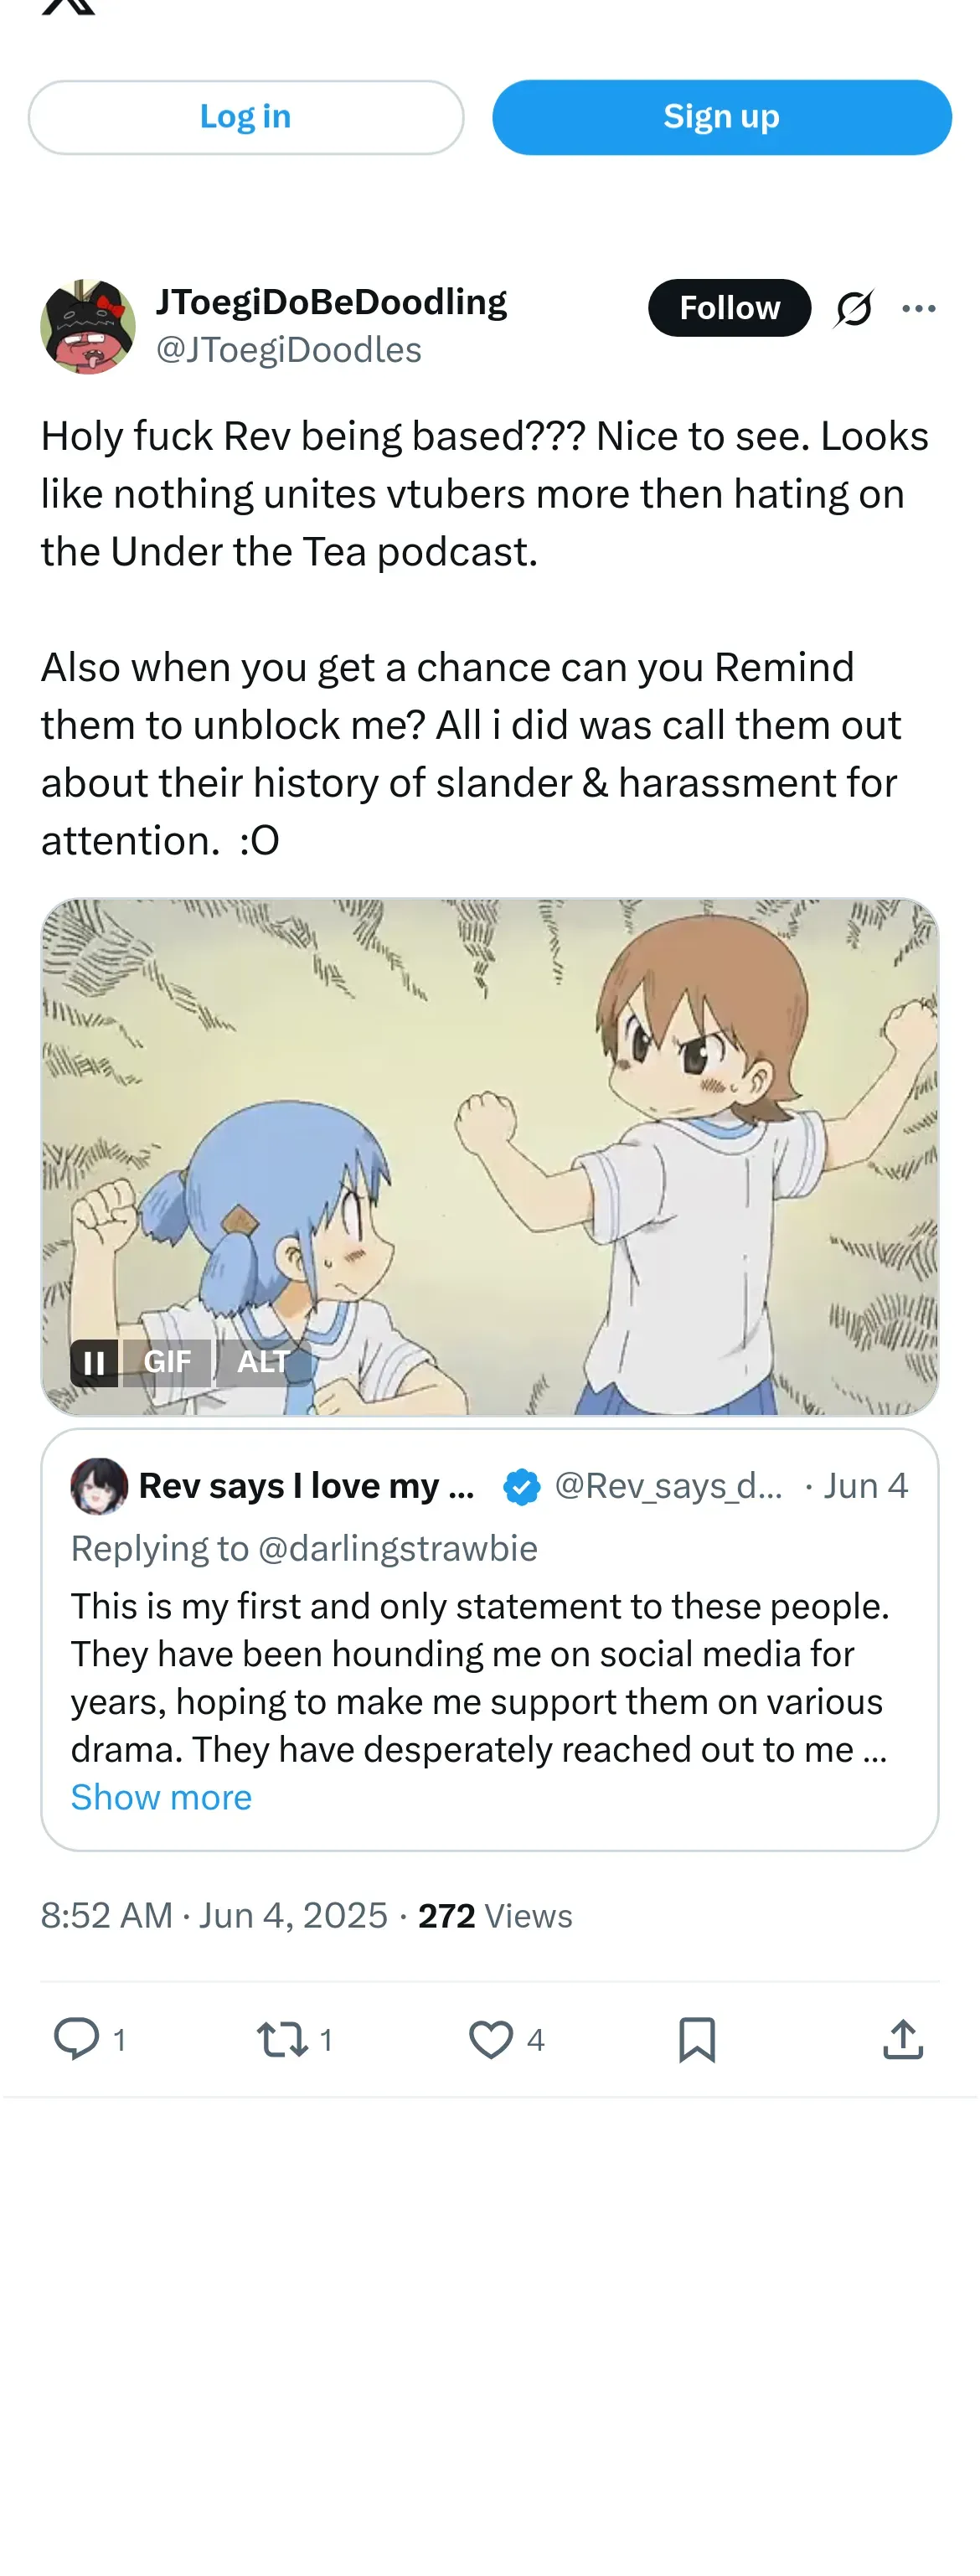The height and width of the screenshot is (2576, 980).
Task: Follow JToegiDoBeDoodling
Action: (x=729, y=308)
